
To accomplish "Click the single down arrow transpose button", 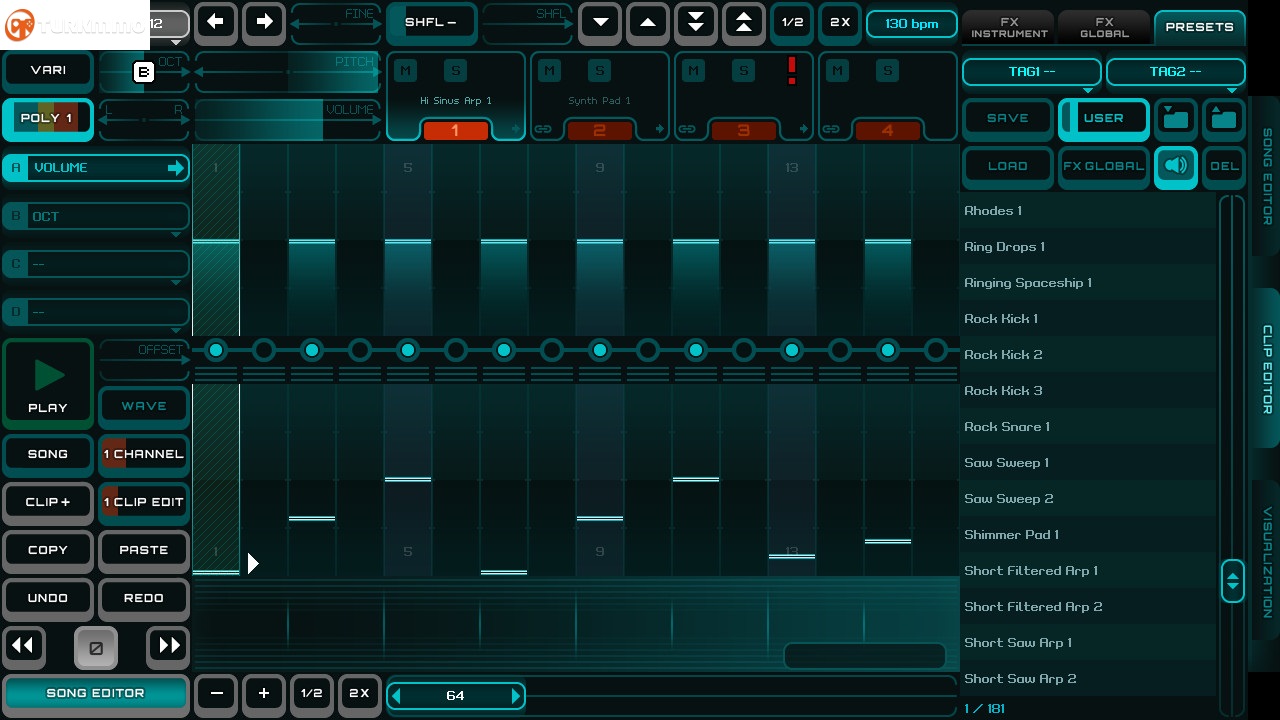I will (600, 22).
